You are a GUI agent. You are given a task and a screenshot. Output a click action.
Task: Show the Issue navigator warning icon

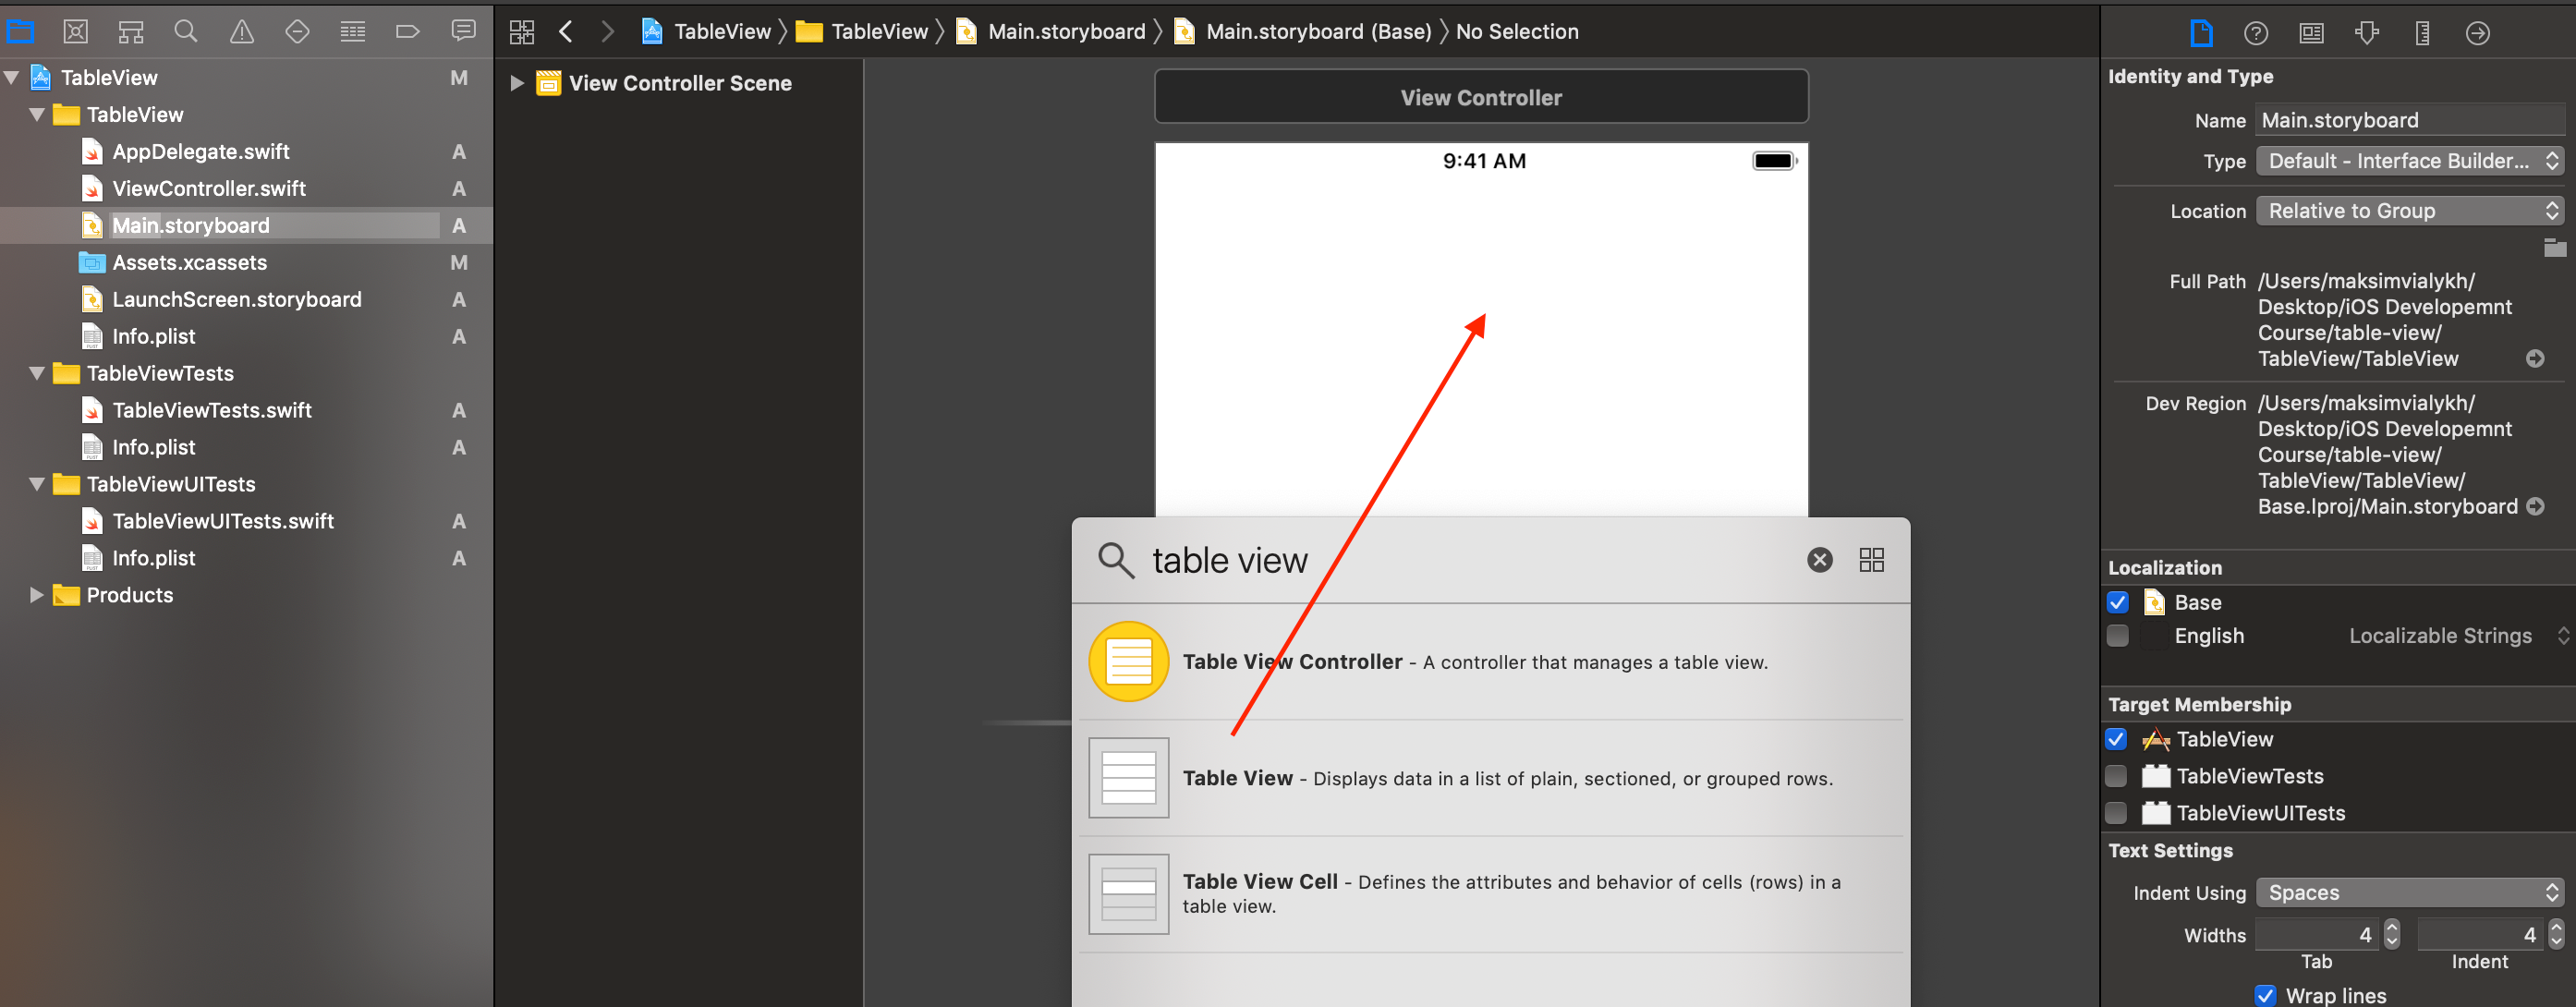click(x=241, y=31)
